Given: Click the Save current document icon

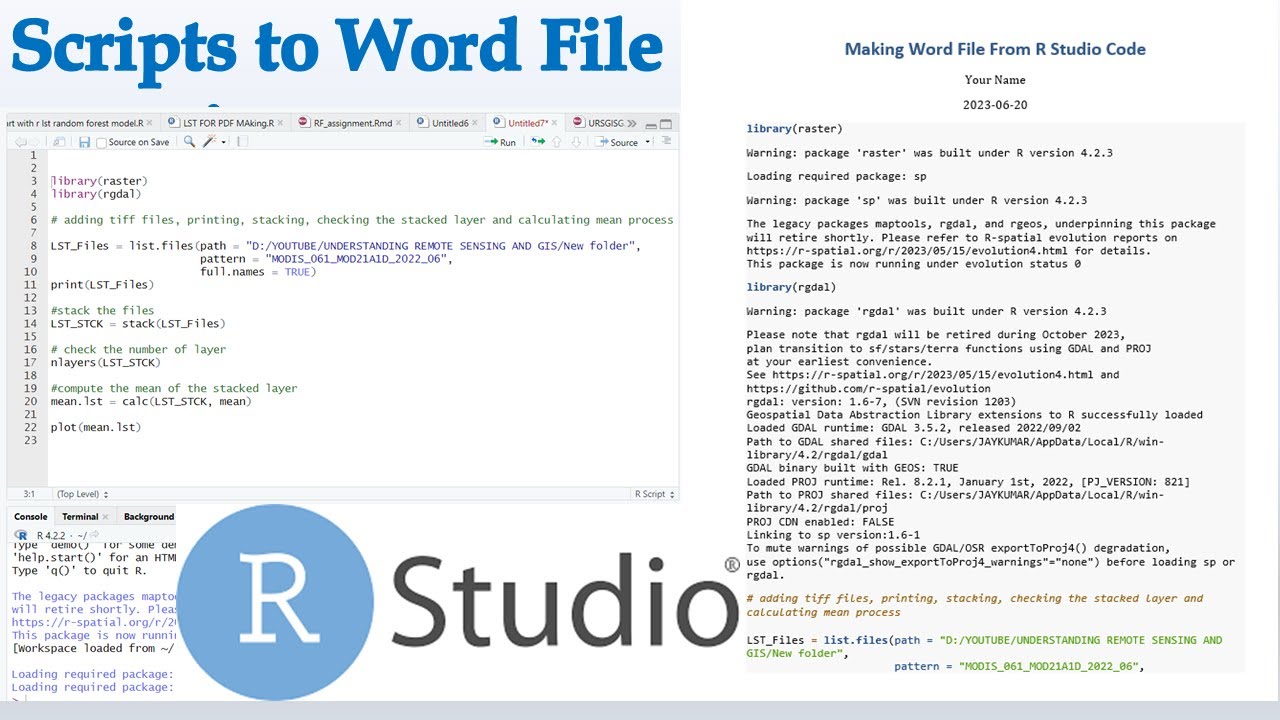Looking at the screenshot, I should click(x=84, y=142).
